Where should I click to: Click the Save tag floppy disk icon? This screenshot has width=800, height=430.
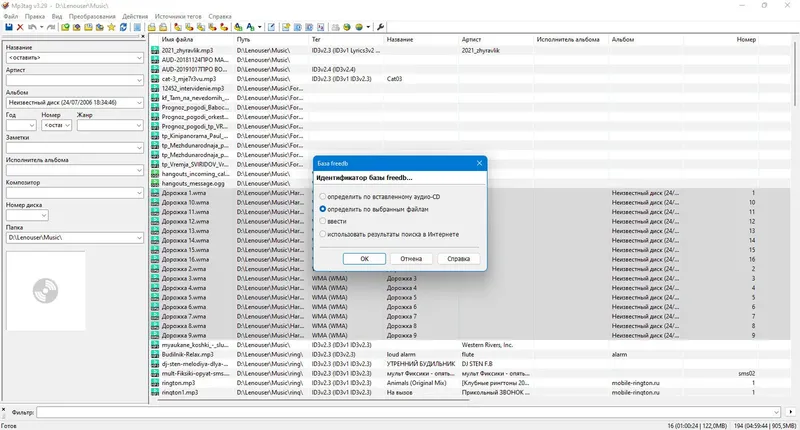(x=9, y=27)
